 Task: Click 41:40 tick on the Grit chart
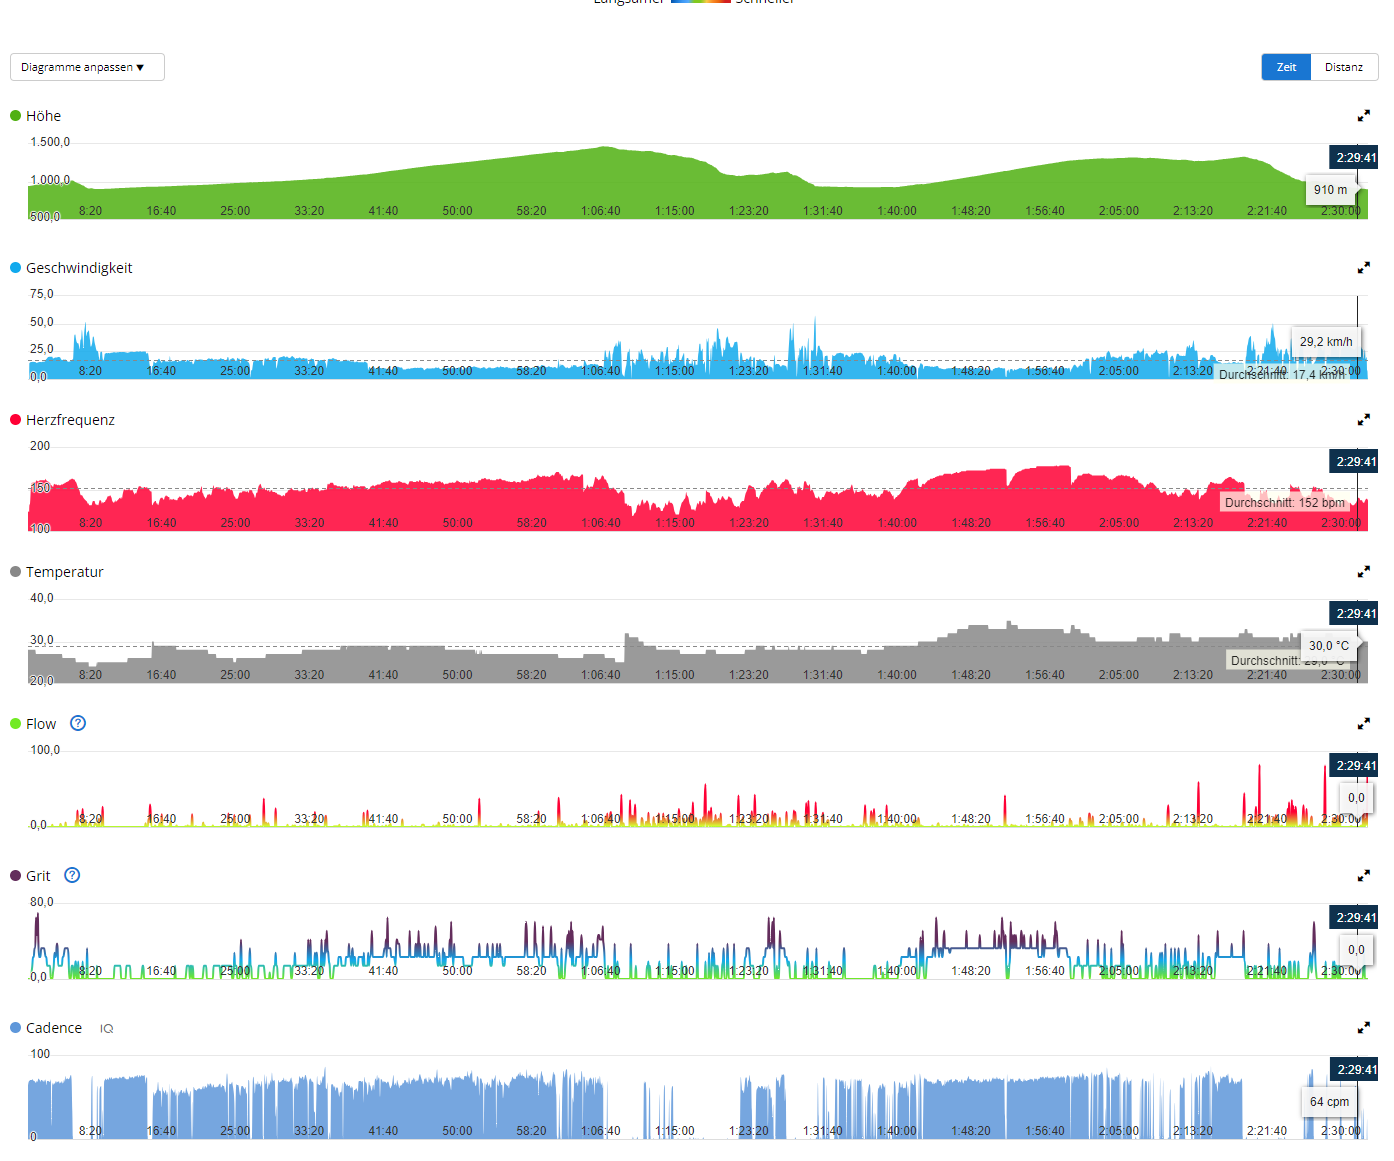tap(383, 971)
